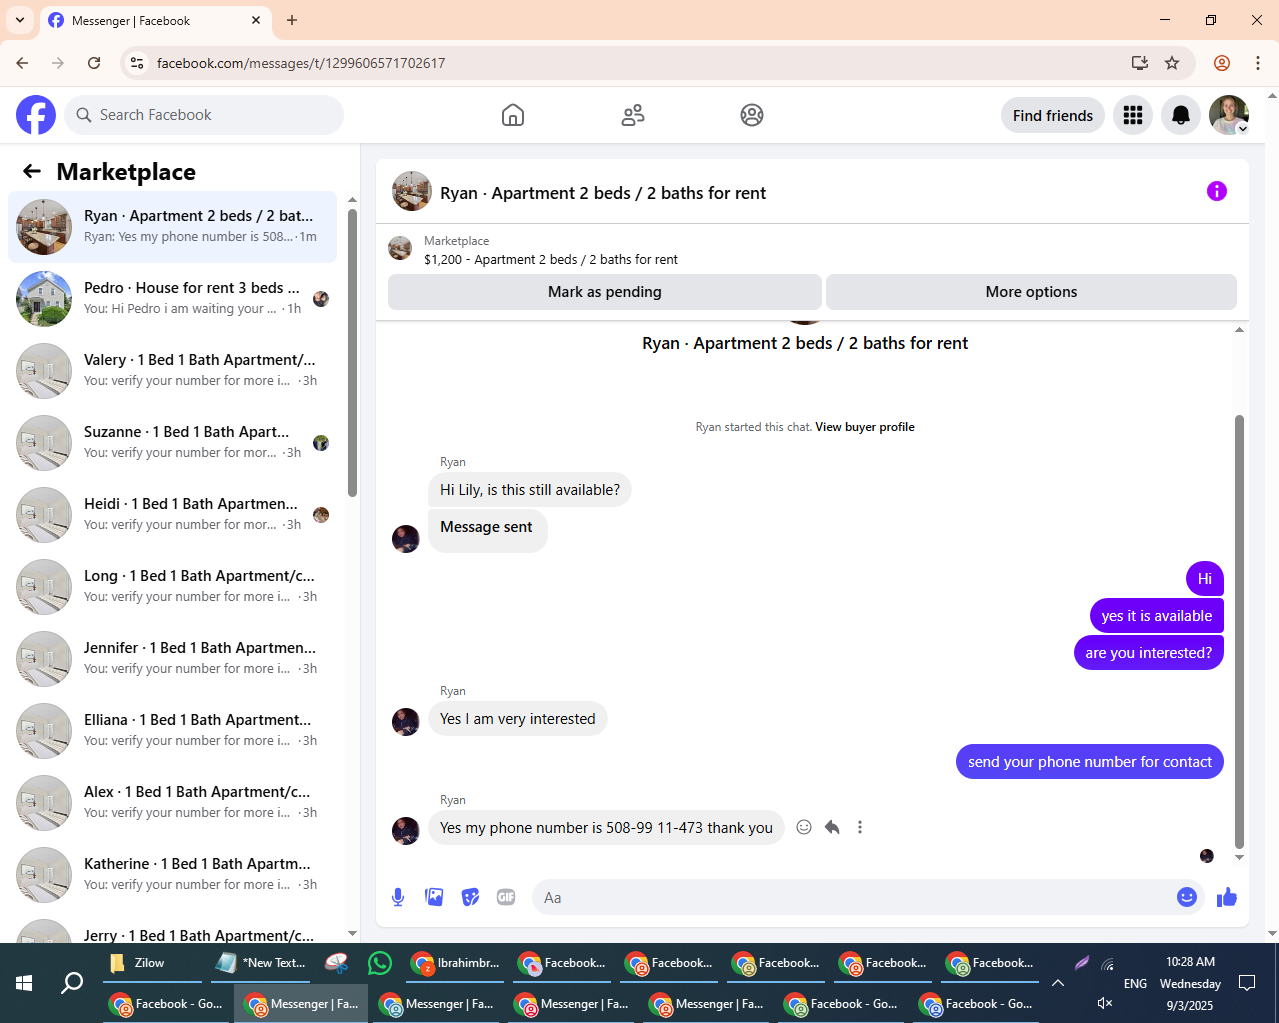
Task: React to Ryan's phone number message
Action: coord(804,827)
